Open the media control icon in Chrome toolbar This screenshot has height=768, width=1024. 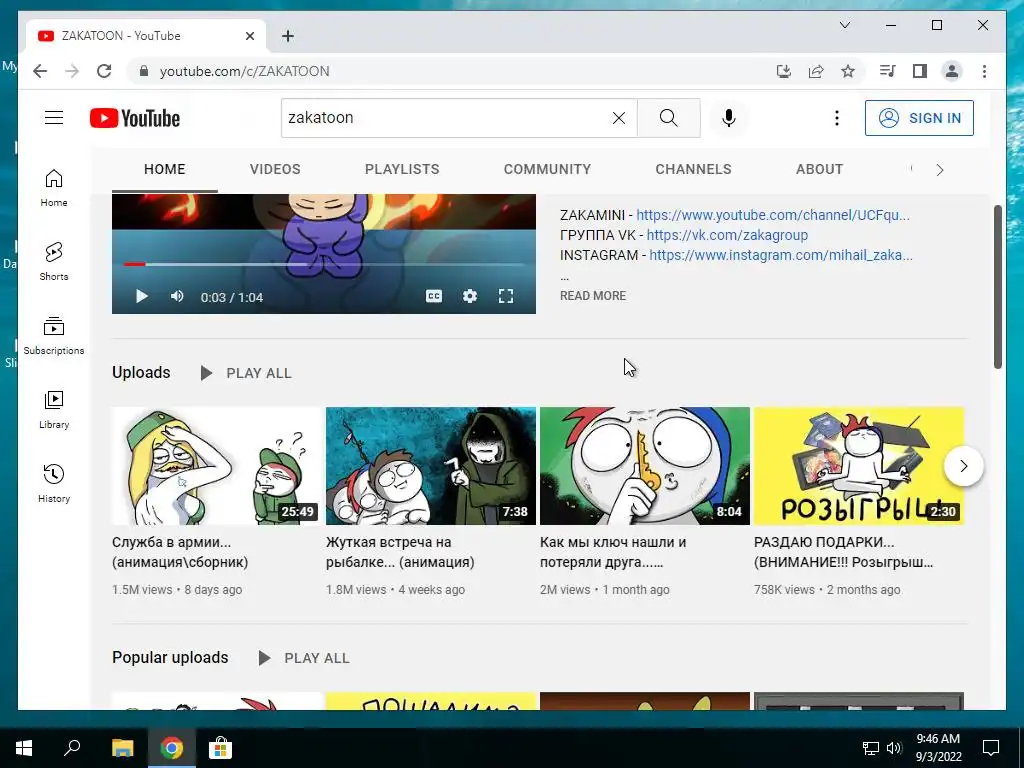888,71
